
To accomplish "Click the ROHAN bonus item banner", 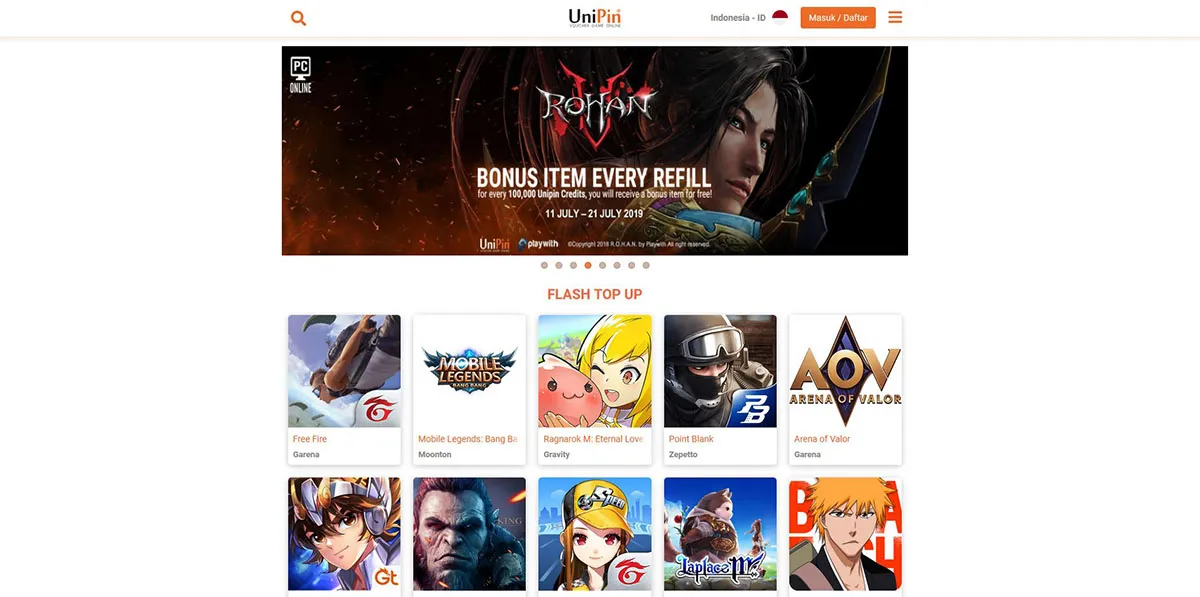I will (595, 150).
